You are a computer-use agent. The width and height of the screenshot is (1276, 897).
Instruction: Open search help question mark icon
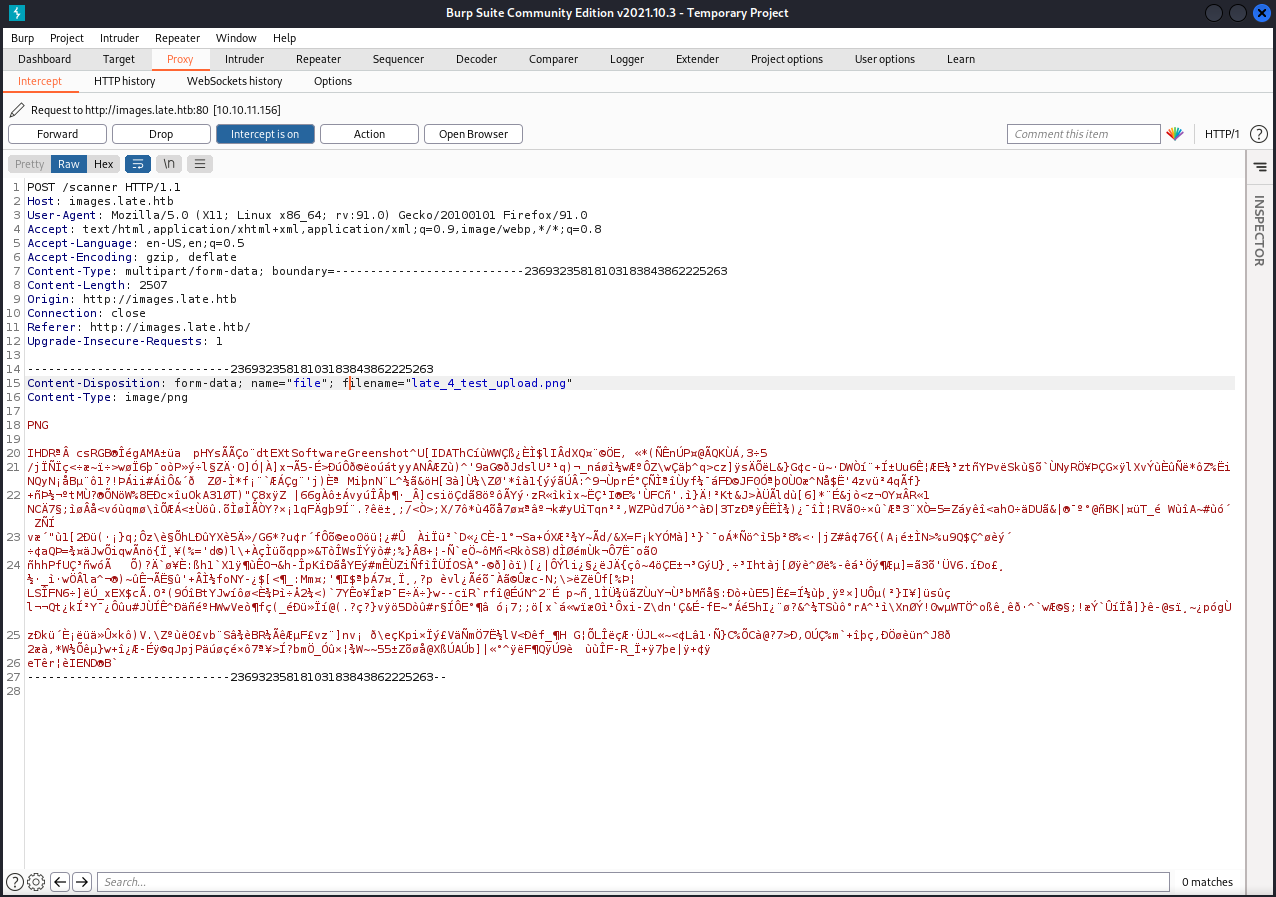14,881
